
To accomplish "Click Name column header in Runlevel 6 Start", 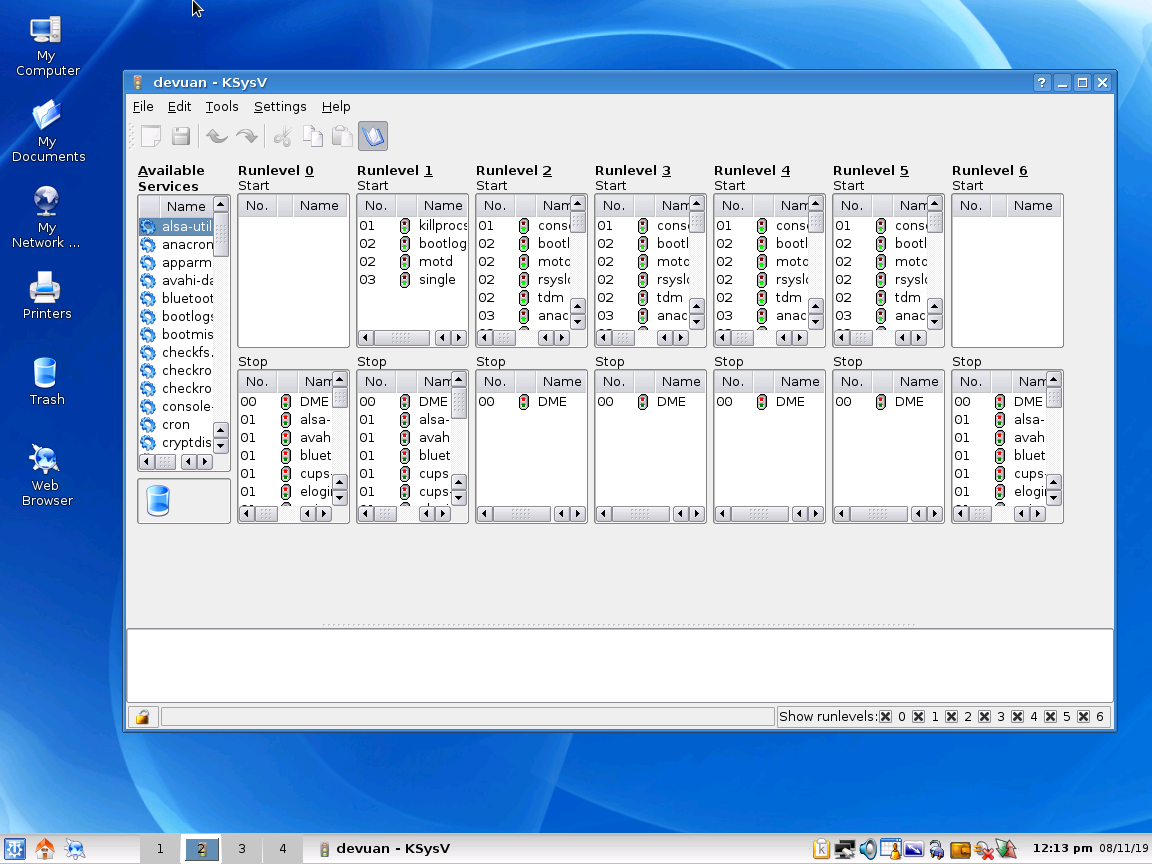I will tap(1033, 206).
